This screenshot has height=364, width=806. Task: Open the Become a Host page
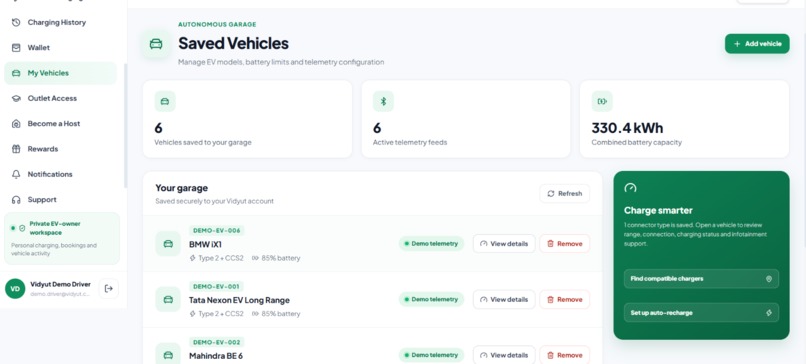click(x=61, y=123)
